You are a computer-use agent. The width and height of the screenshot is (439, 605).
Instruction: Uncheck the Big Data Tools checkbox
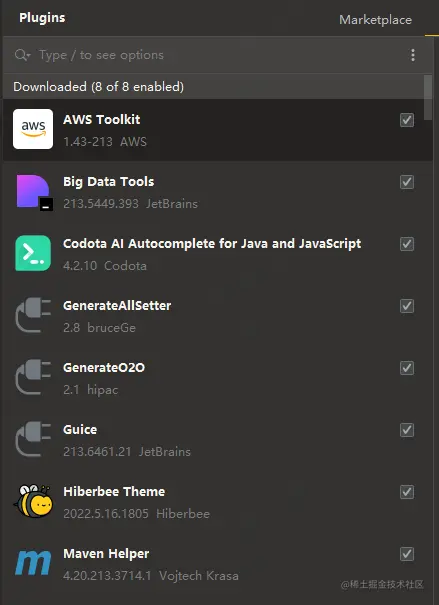[407, 182]
